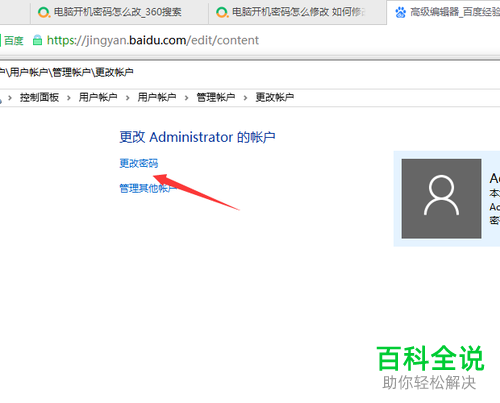
Task: Click the 360 search favicon on first tab
Action: click(x=44, y=13)
